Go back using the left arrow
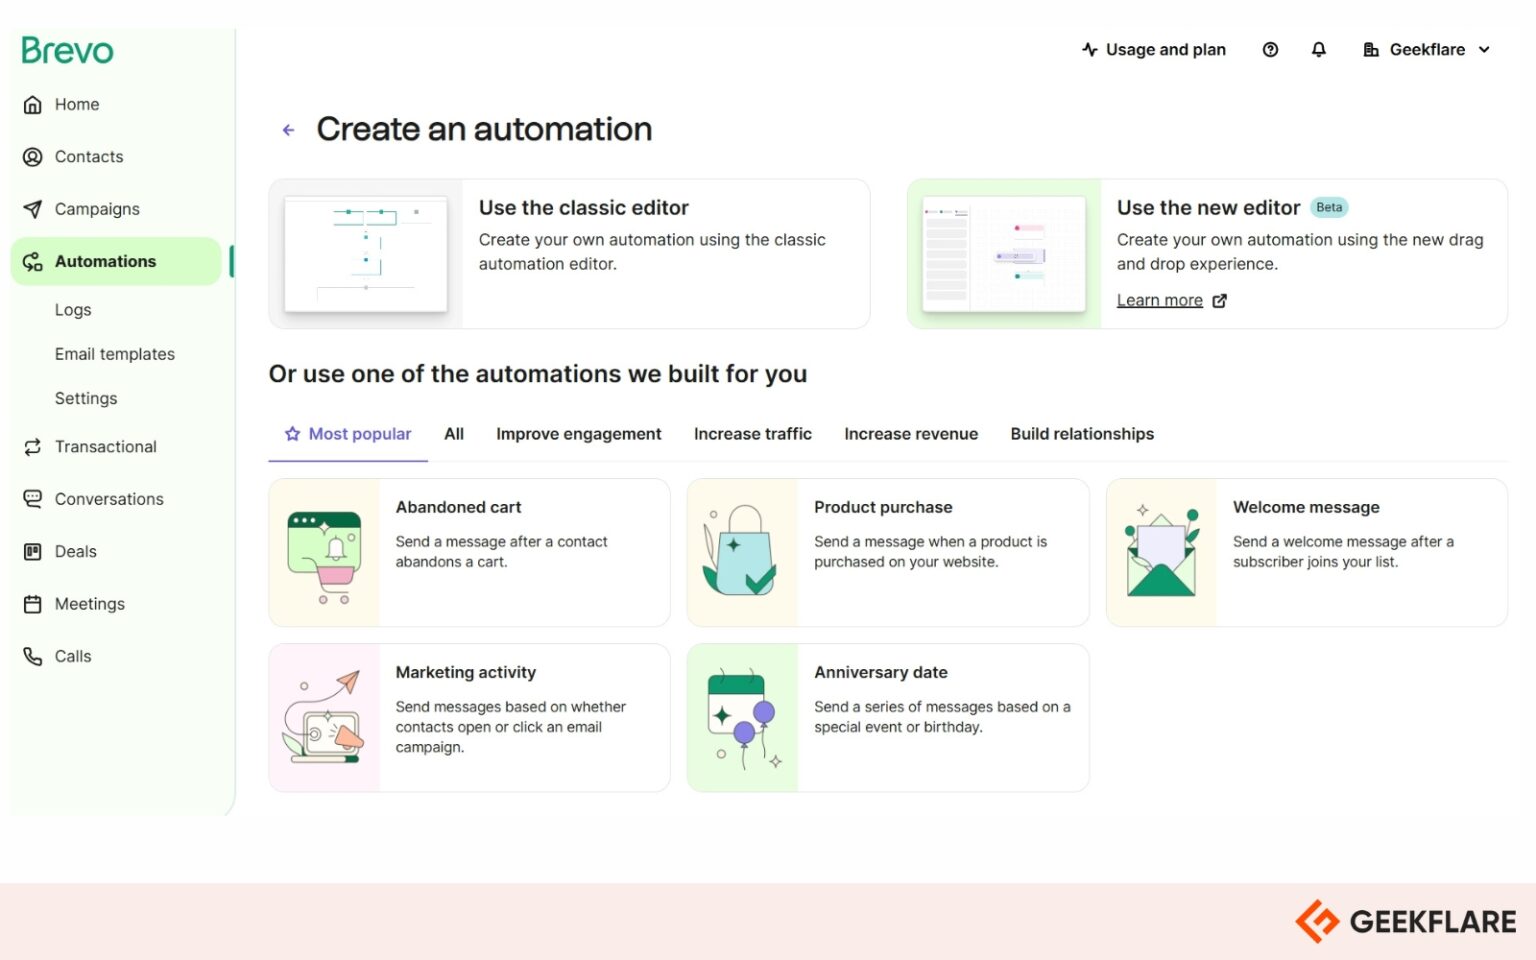 tap(289, 130)
